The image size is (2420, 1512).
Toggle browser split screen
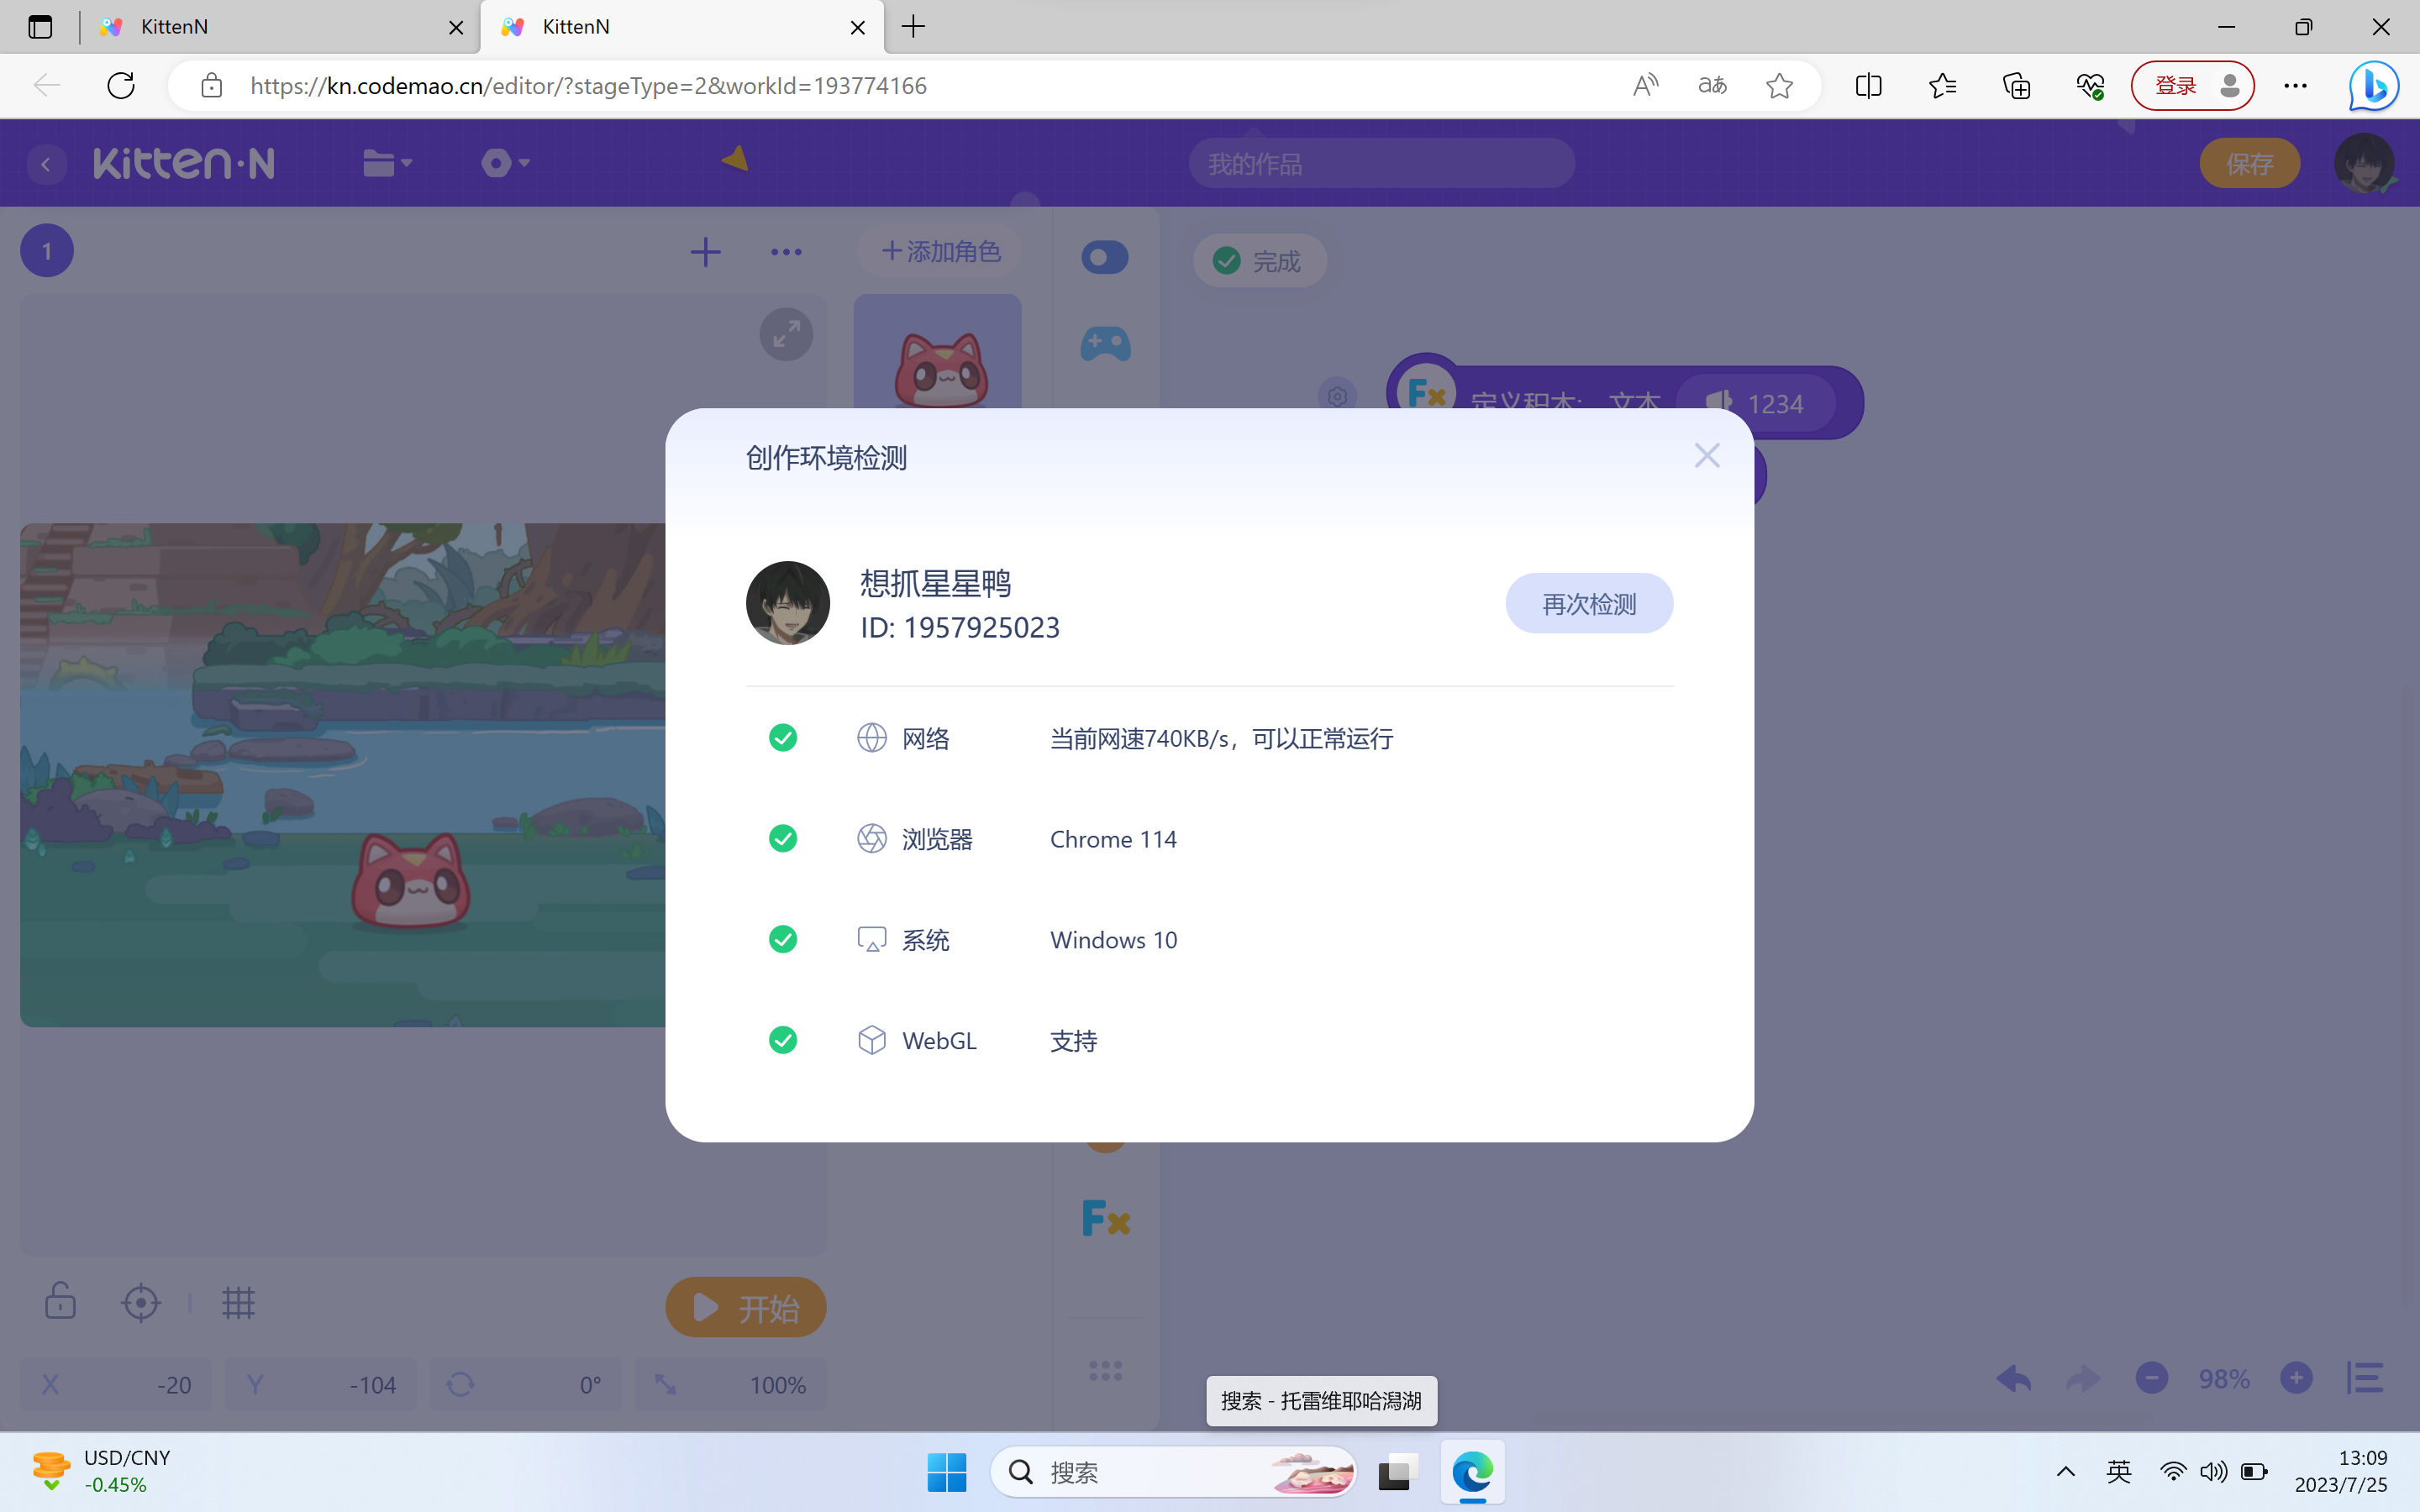click(x=1868, y=85)
